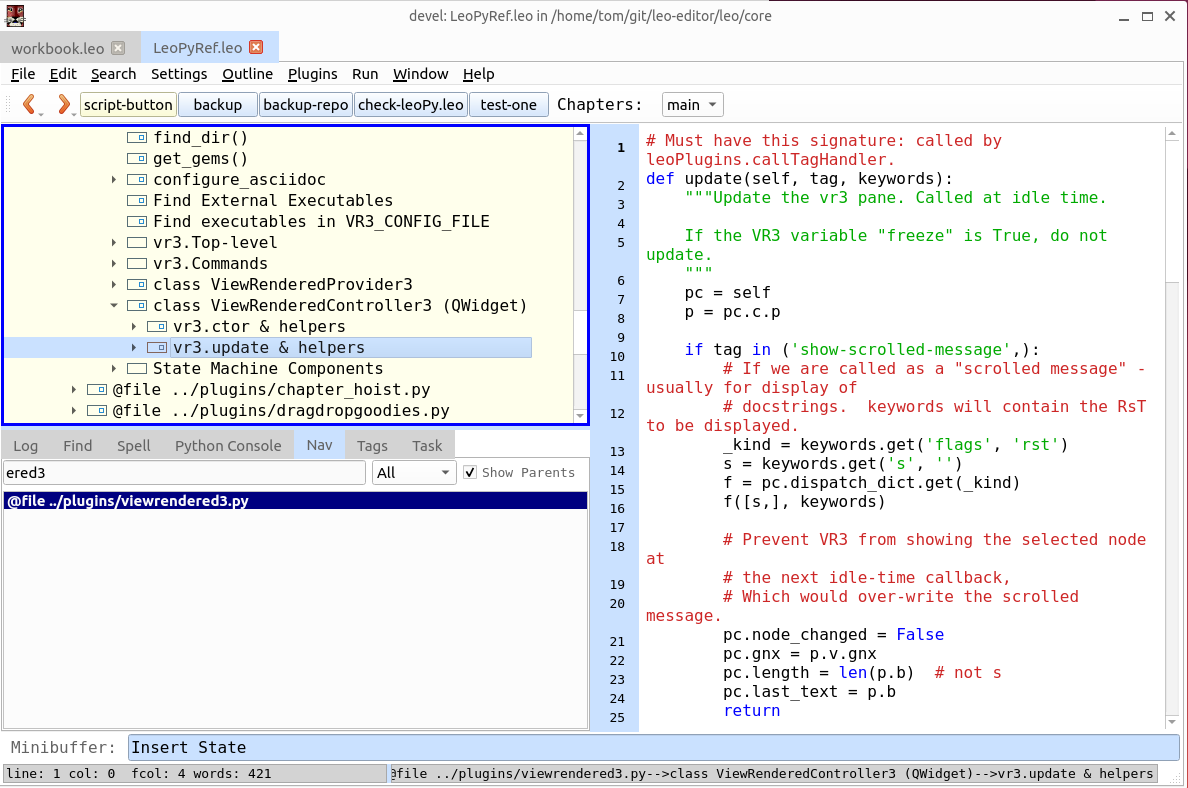The width and height of the screenshot is (1188, 788).
Task: Click inside the Minibuffer input field
Action: pos(400,747)
